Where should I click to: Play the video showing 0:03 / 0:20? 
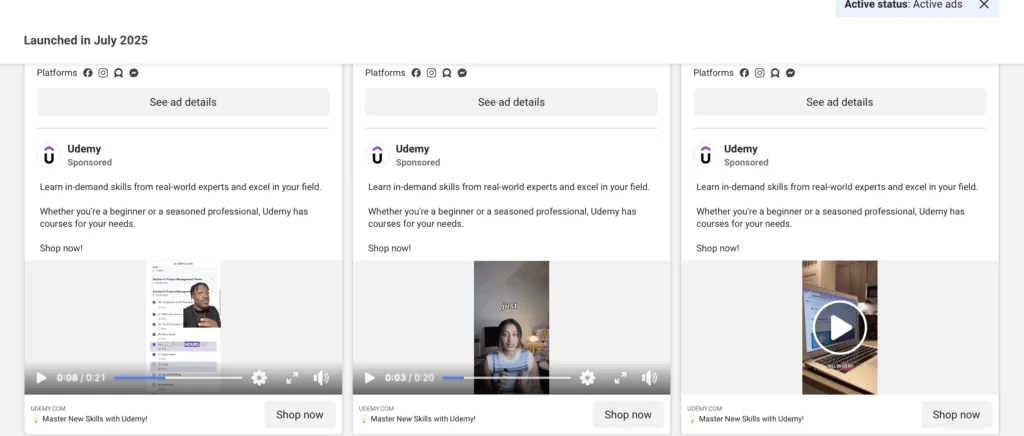click(x=369, y=378)
